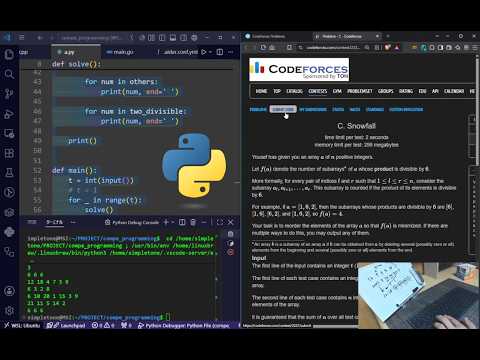The width and height of the screenshot is (480, 360).
Task: Open the STANDINGS contest sub-tab
Action: 375,109
